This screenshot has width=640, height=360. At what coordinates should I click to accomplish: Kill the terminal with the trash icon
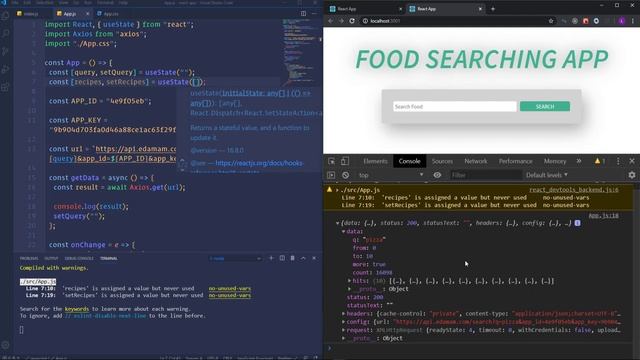(293, 258)
